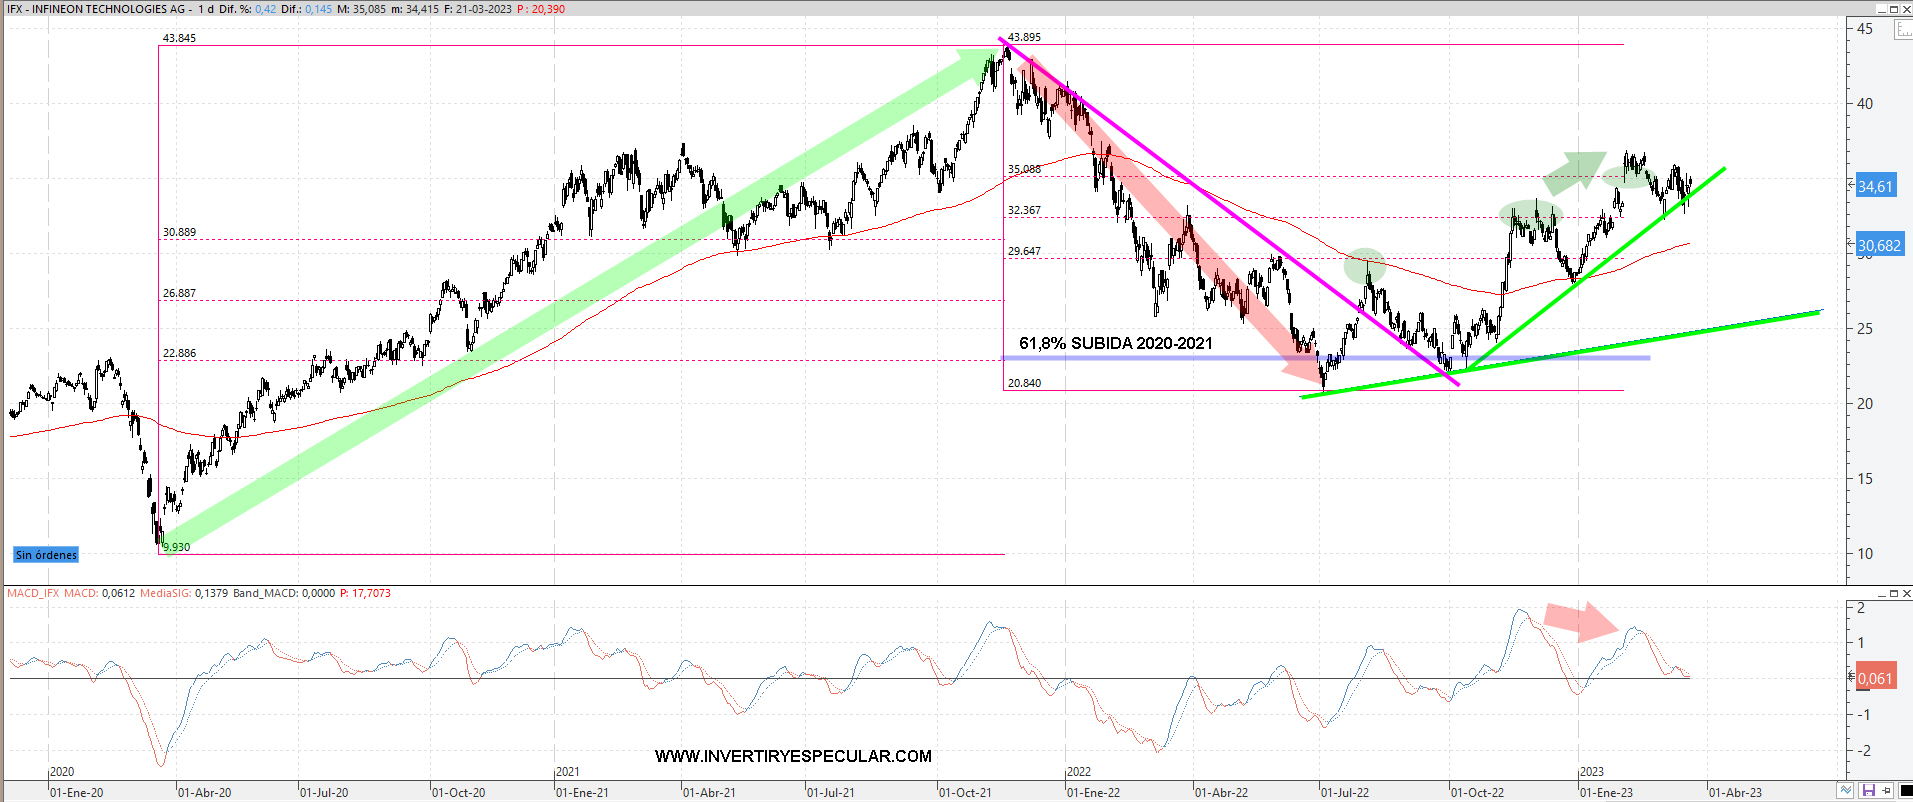Select the "61,8% SUBIDA 2020-2021" text annotation

pyautogui.click(x=1115, y=343)
